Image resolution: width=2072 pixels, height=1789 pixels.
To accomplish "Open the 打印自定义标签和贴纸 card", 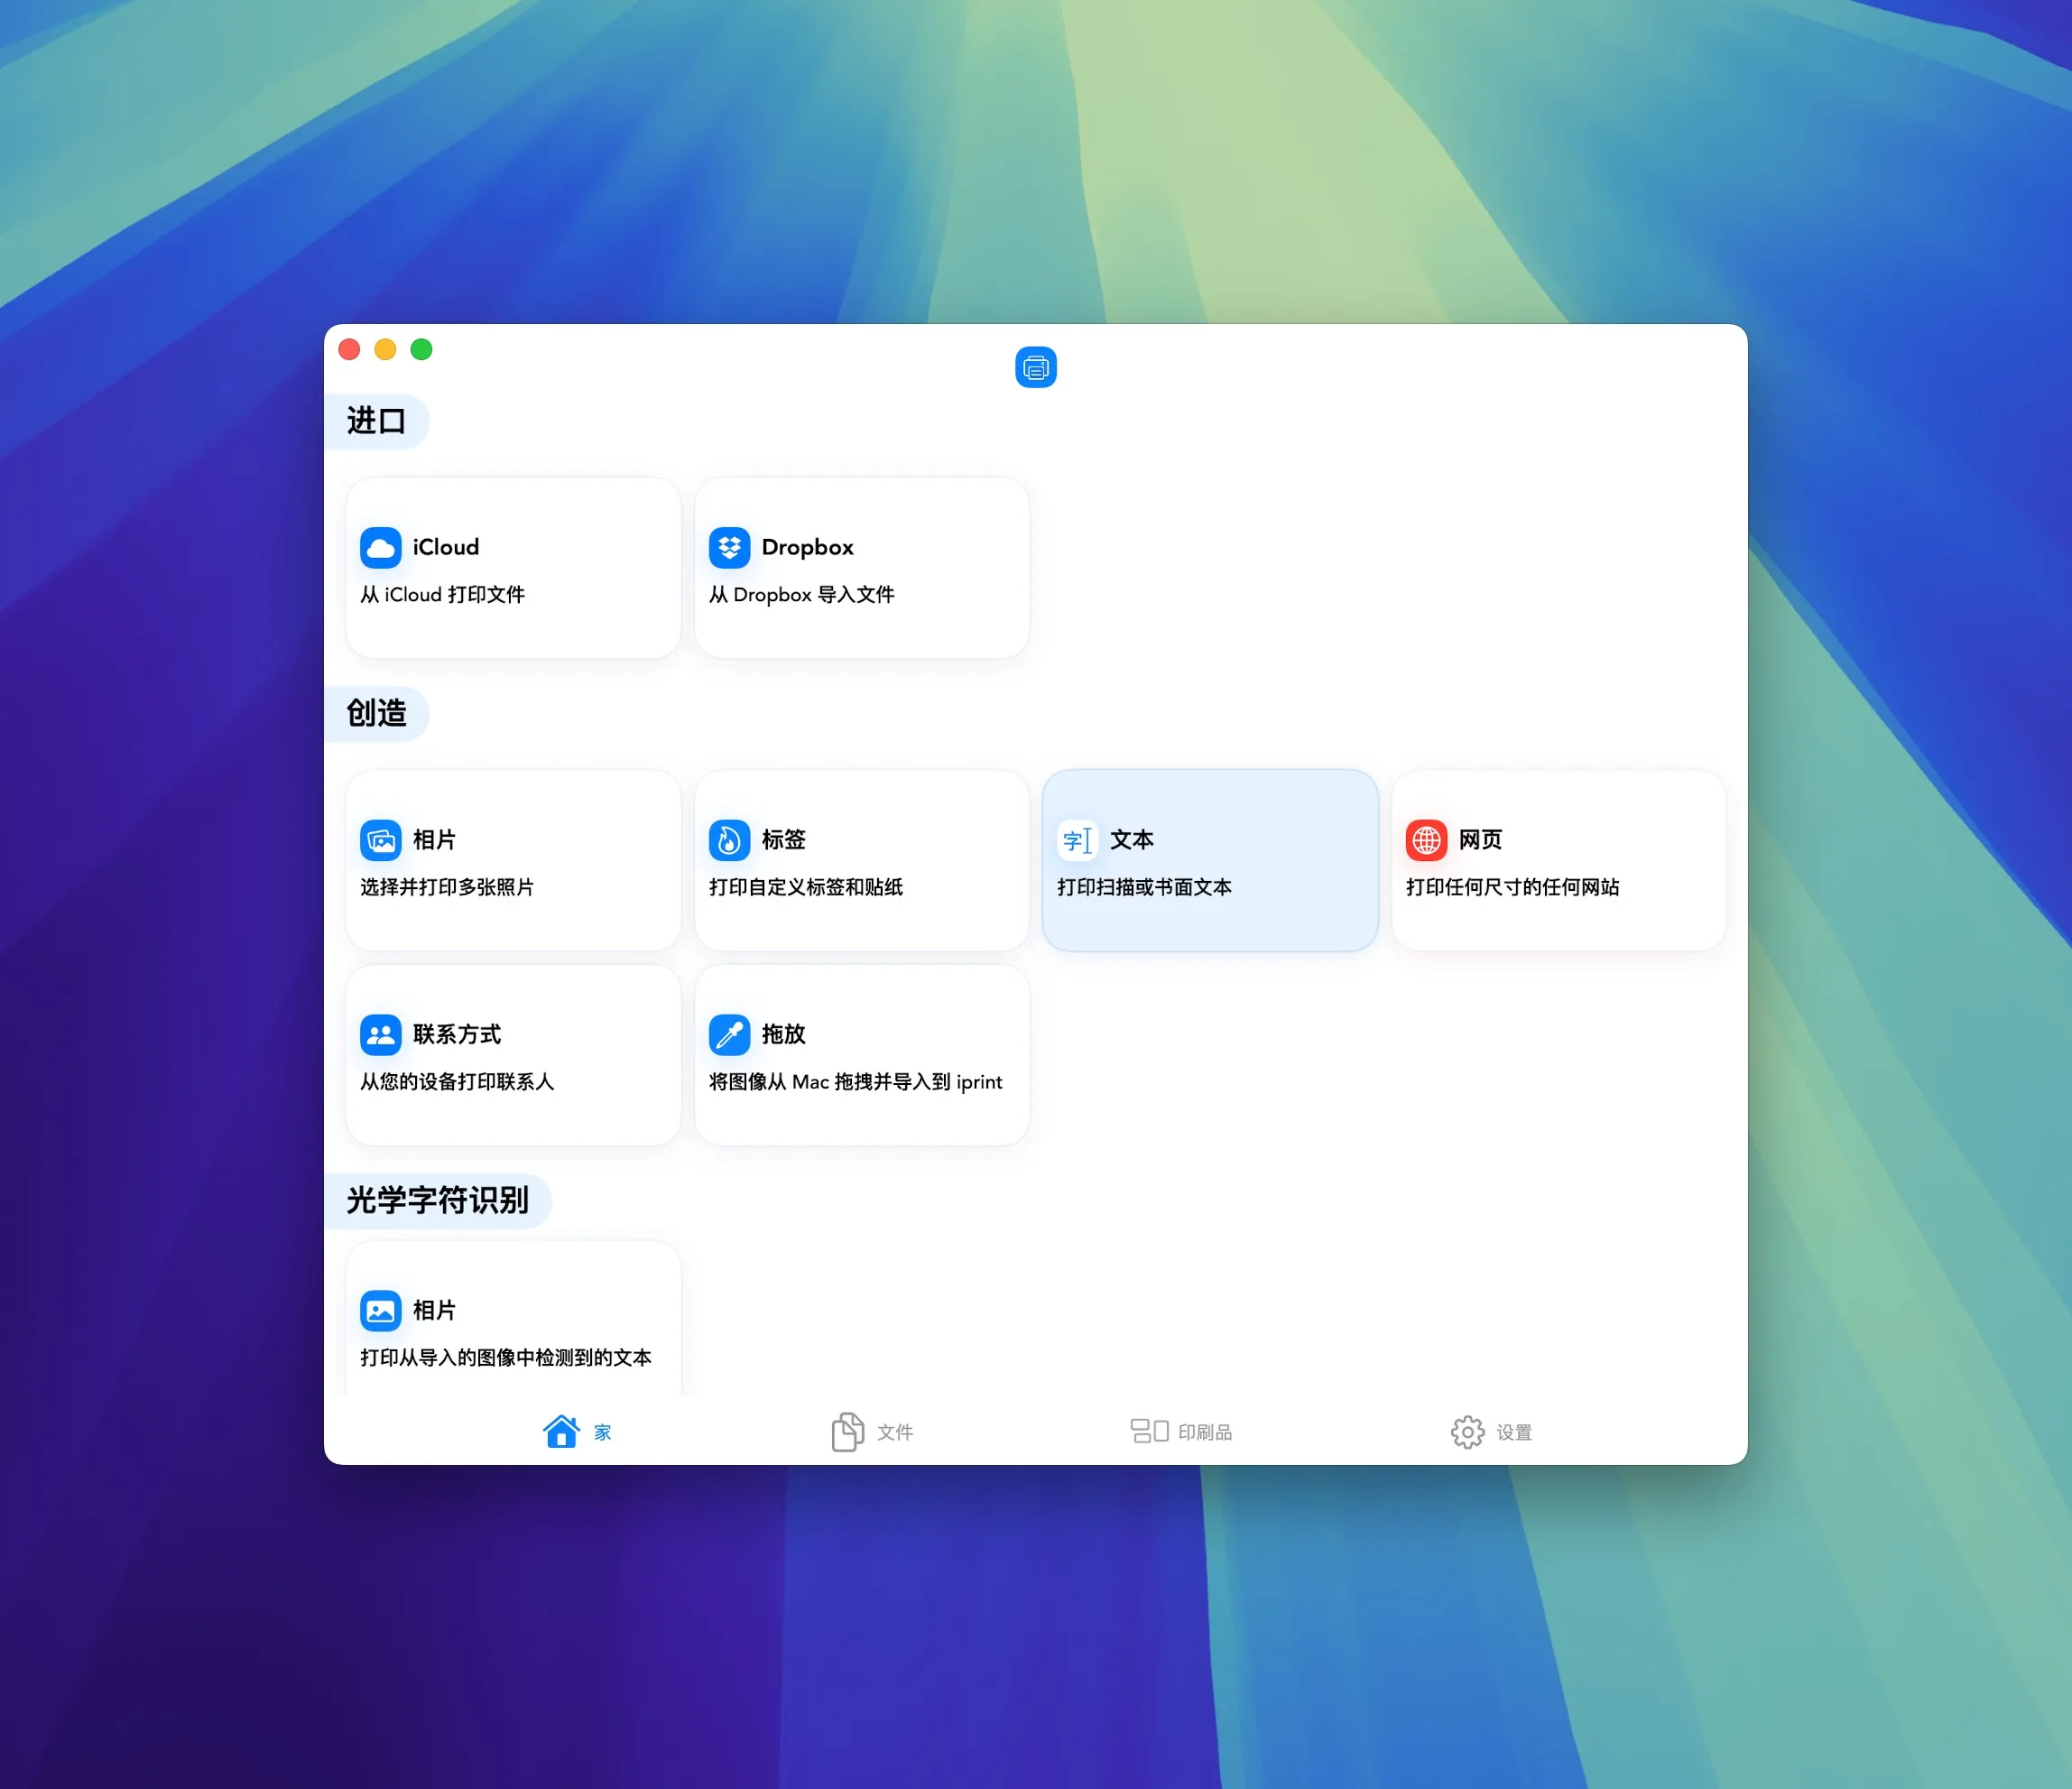I will tap(861, 860).
